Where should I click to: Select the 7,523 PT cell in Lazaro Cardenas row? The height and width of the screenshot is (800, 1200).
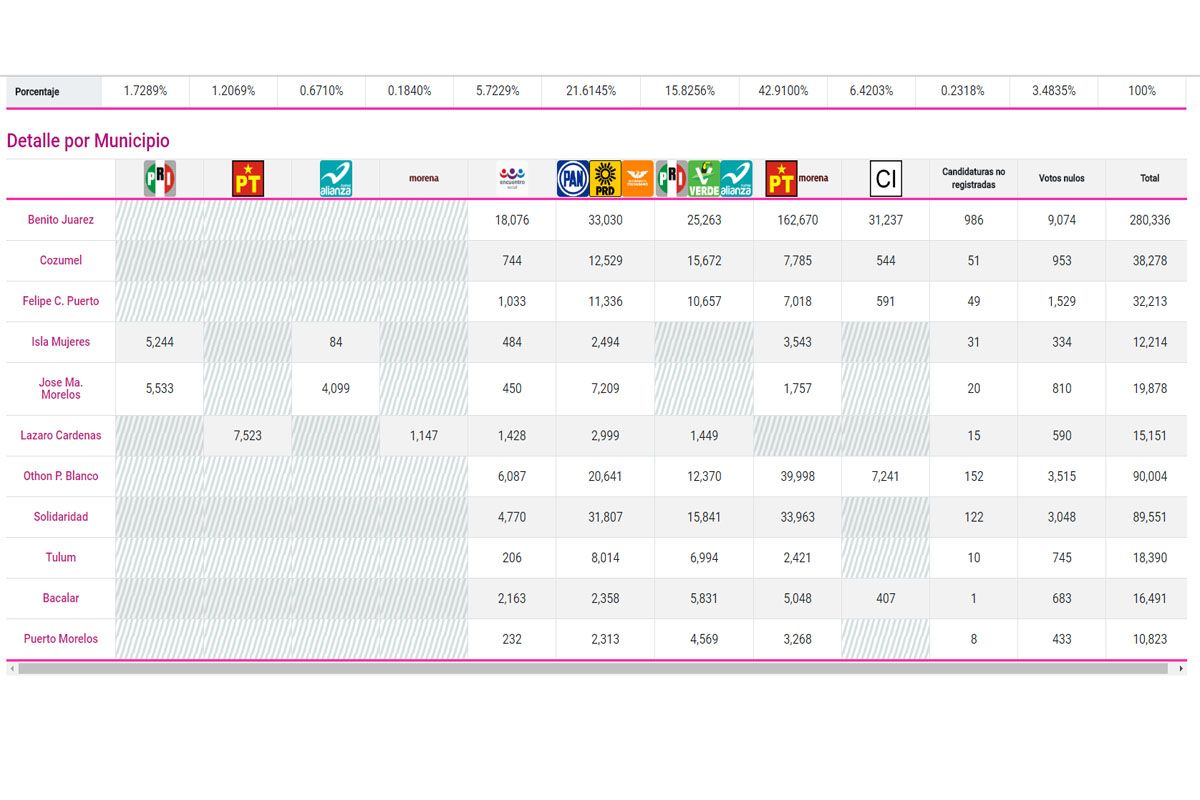click(x=247, y=436)
